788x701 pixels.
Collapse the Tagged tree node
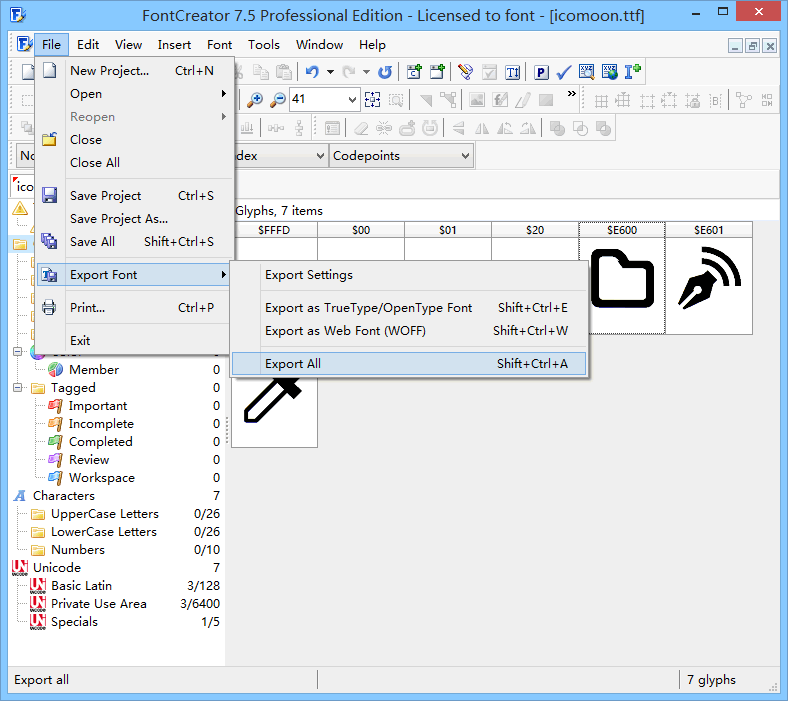click(x=18, y=387)
